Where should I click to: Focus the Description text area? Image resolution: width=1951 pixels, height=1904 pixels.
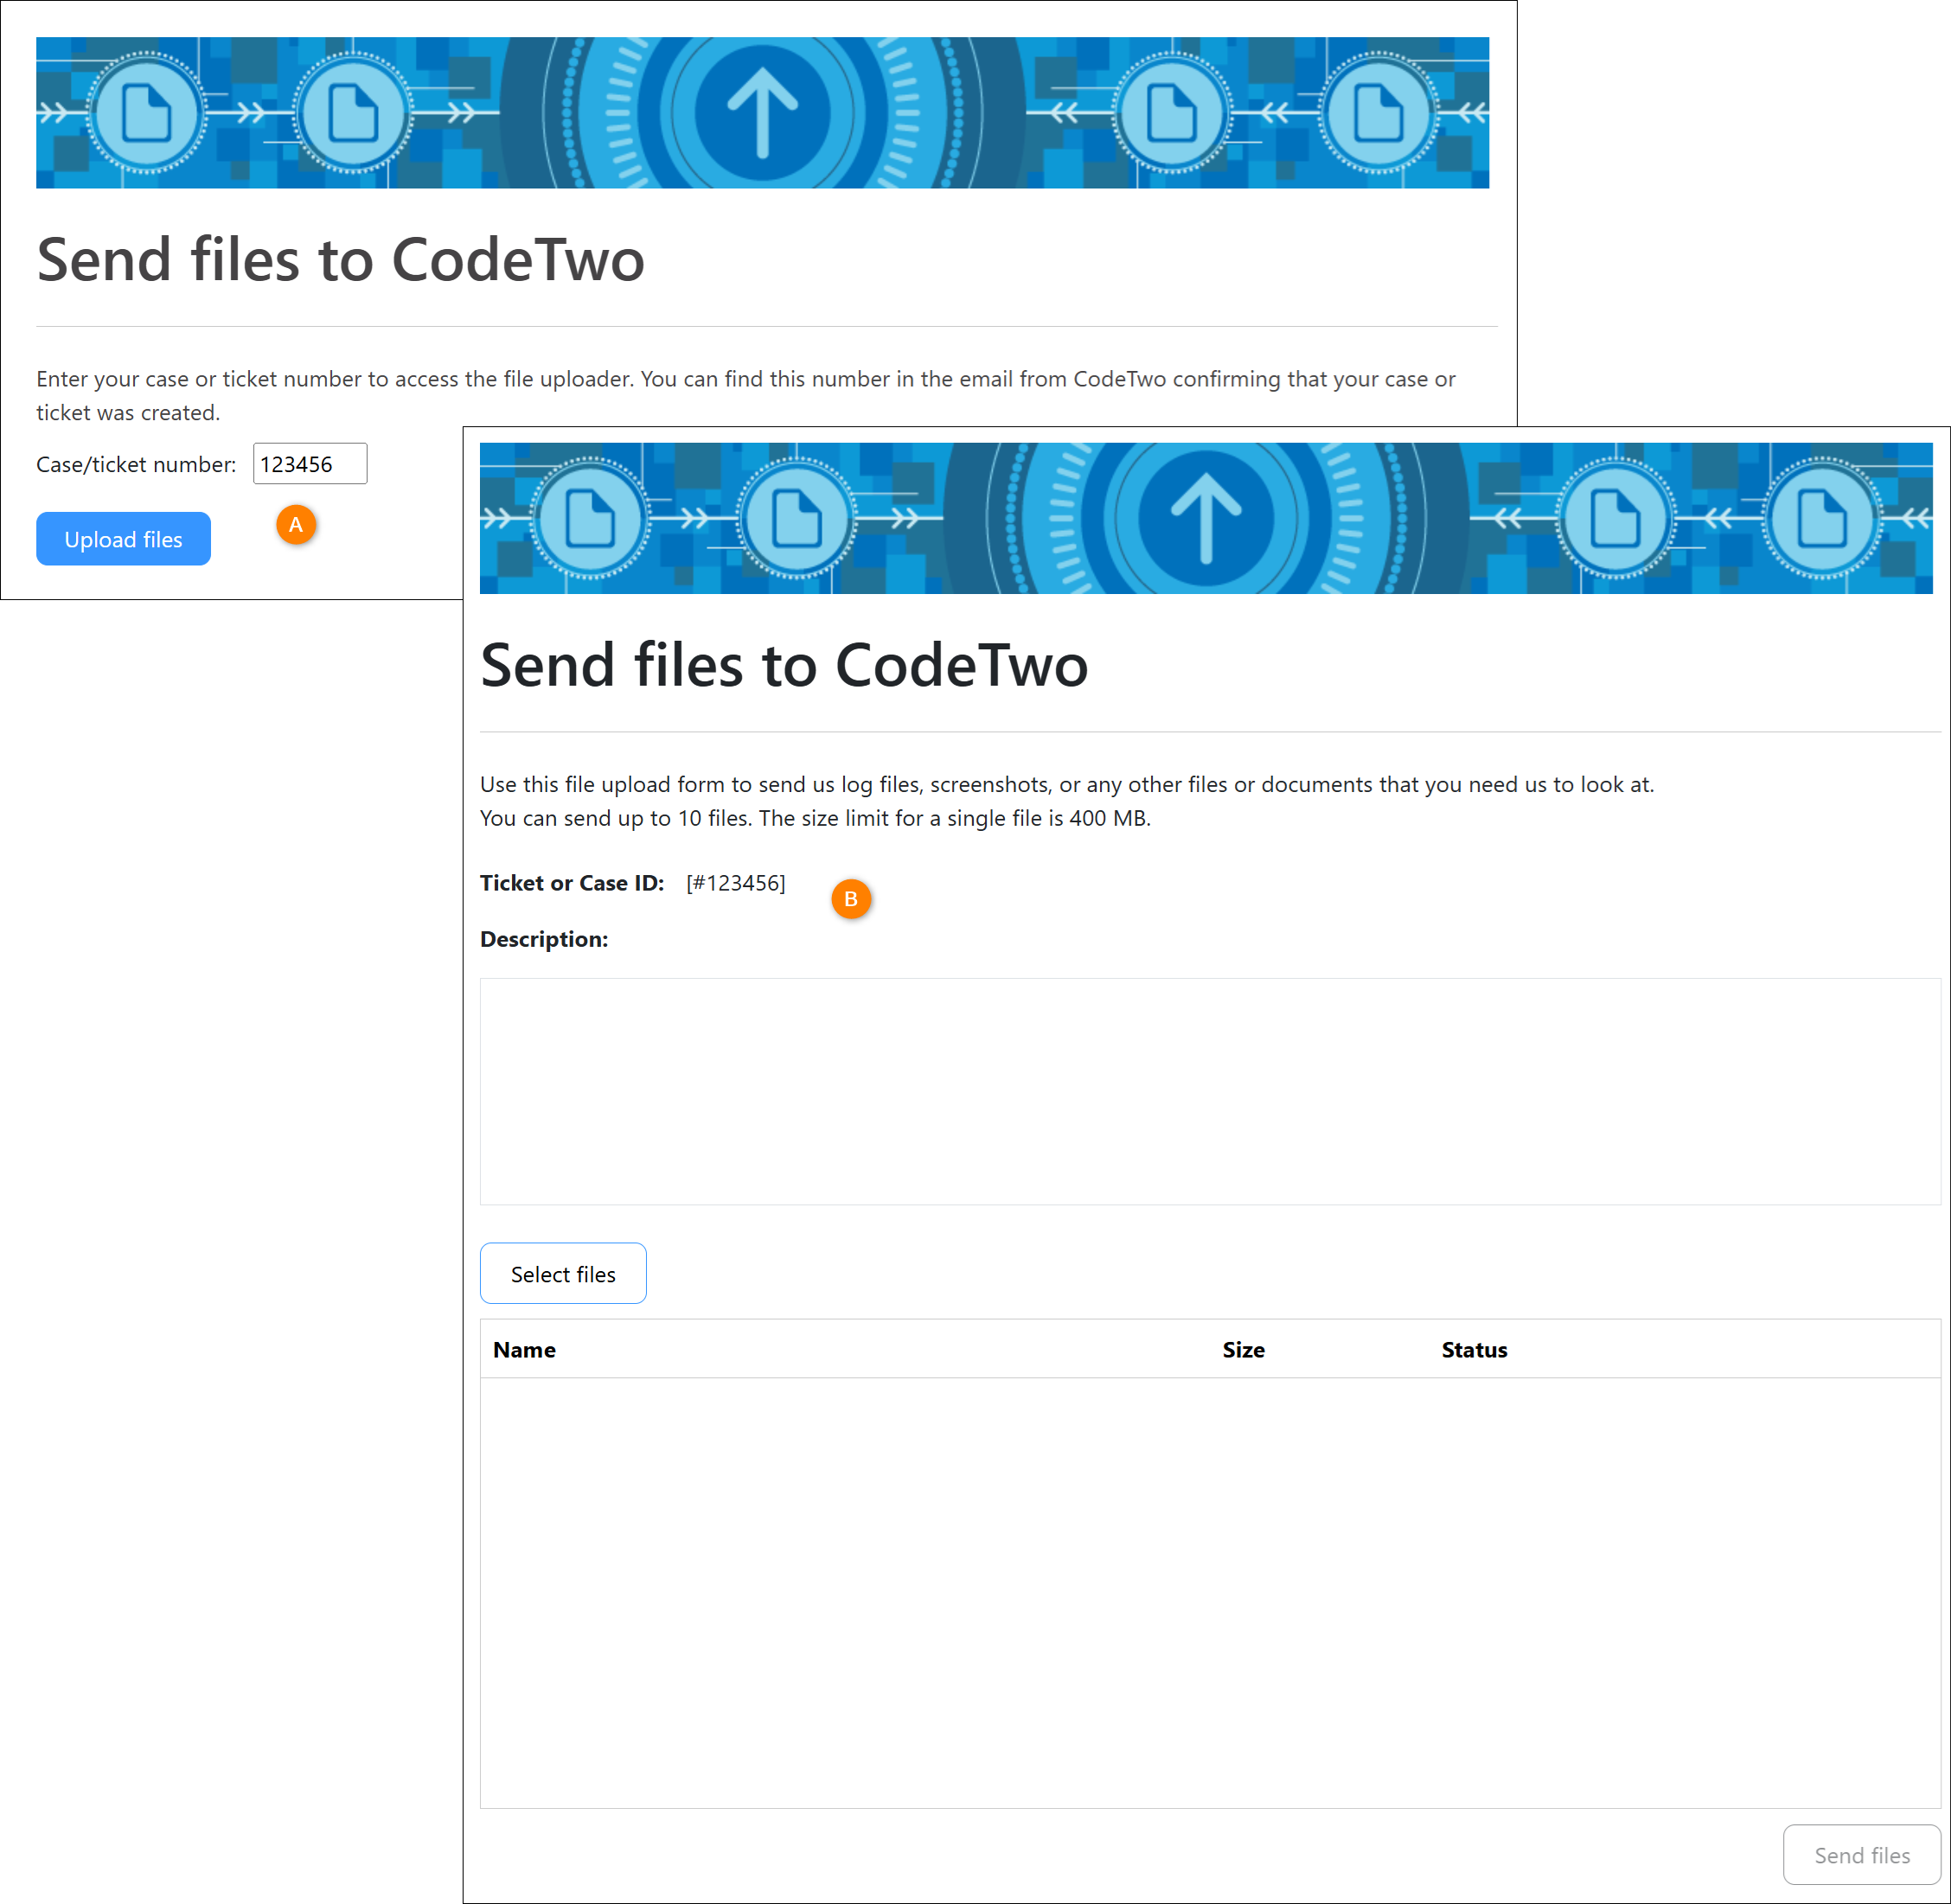pyautogui.click(x=1210, y=1091)
